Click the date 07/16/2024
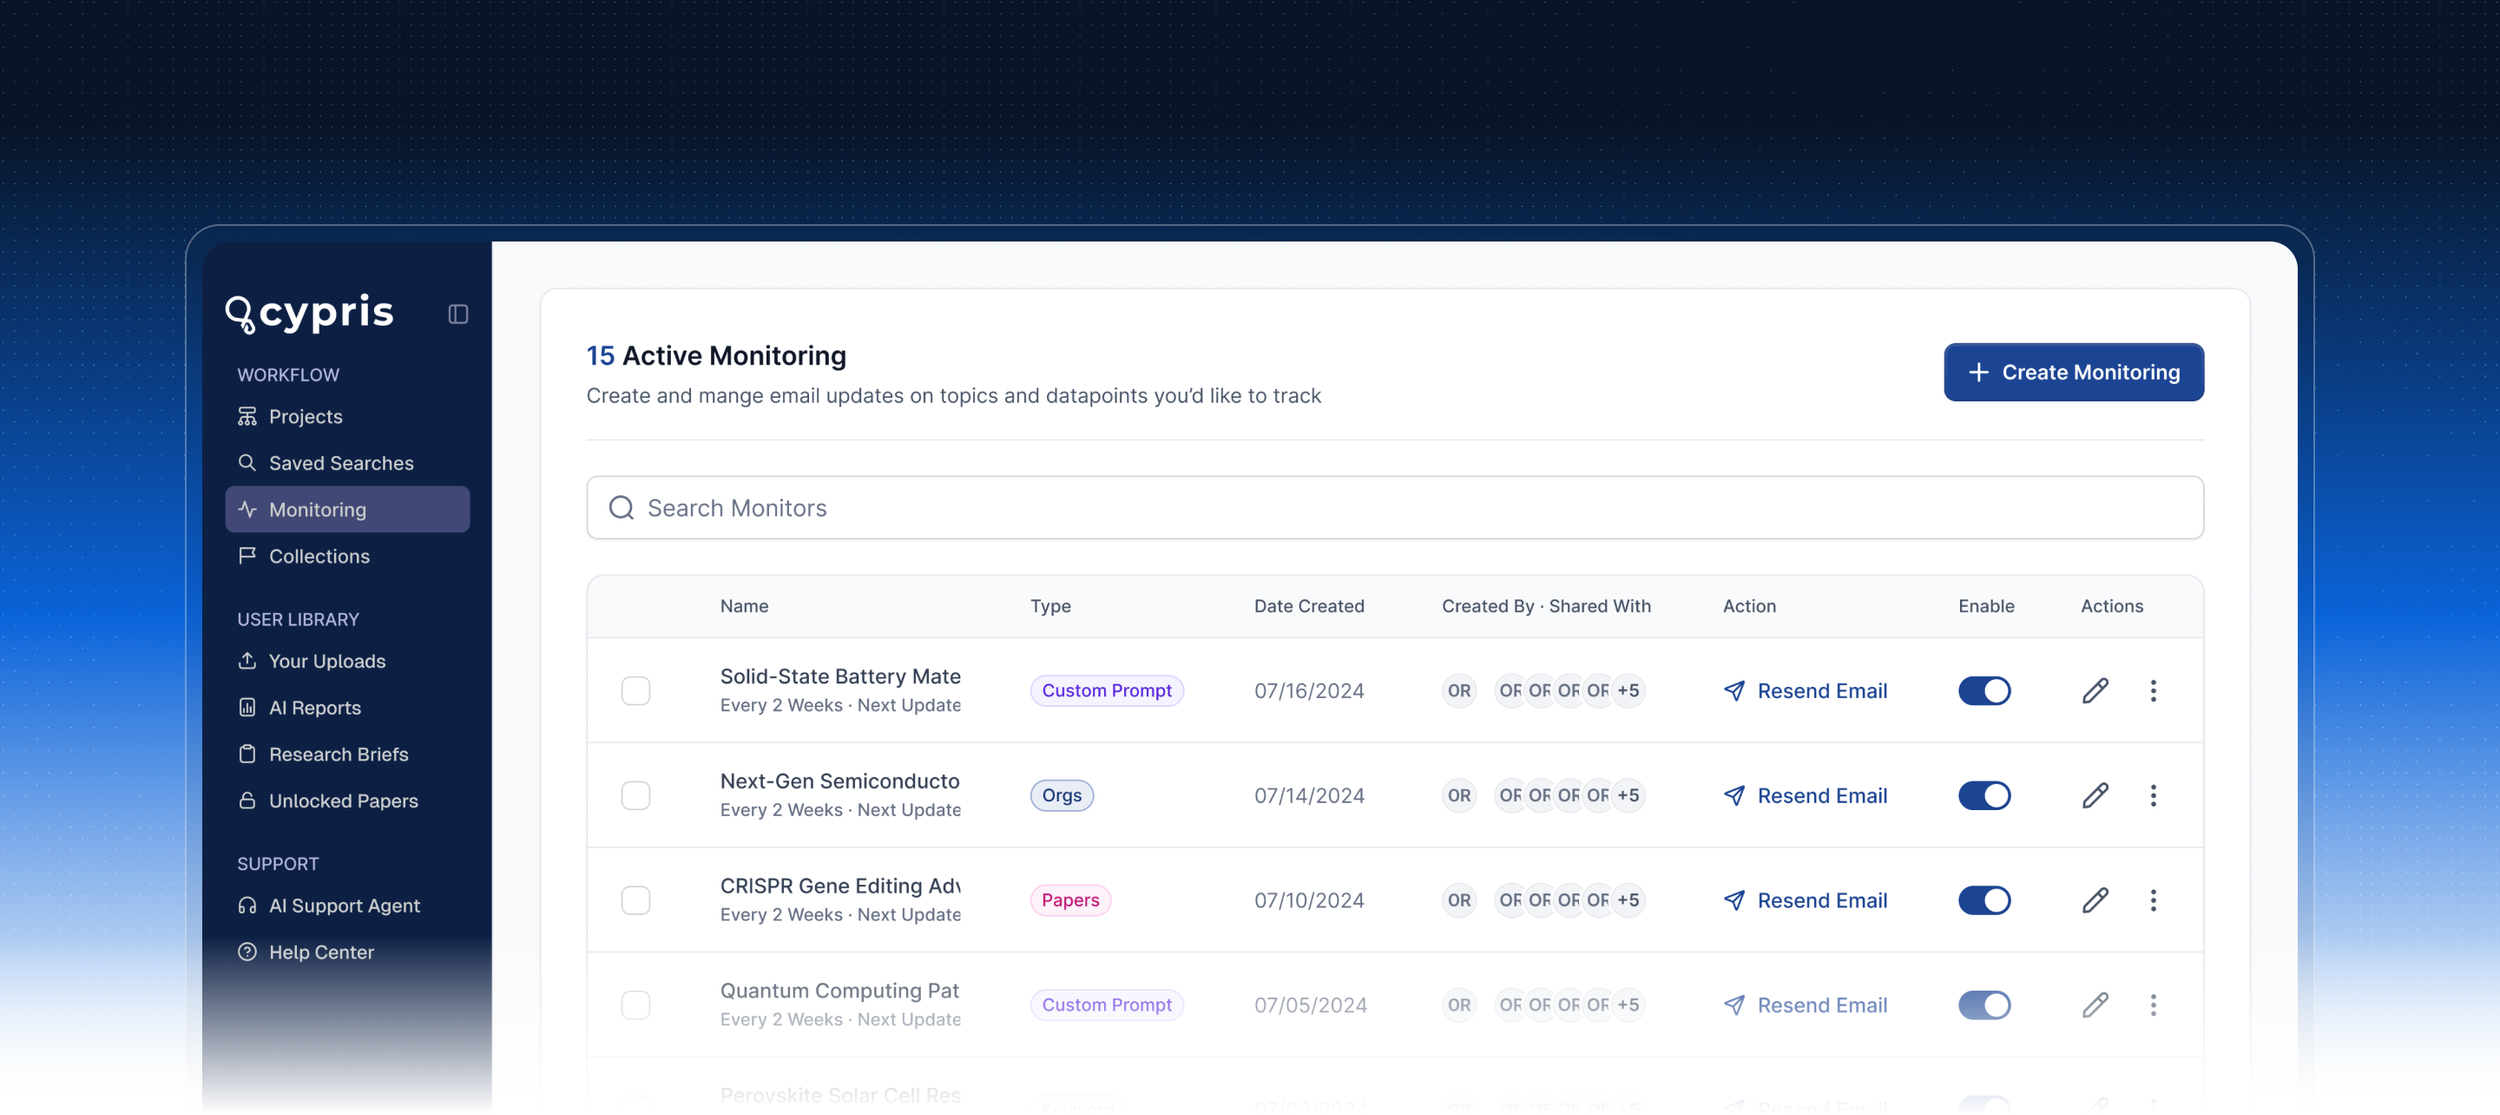2500x1115 pixels. (x=1309, y=690)
